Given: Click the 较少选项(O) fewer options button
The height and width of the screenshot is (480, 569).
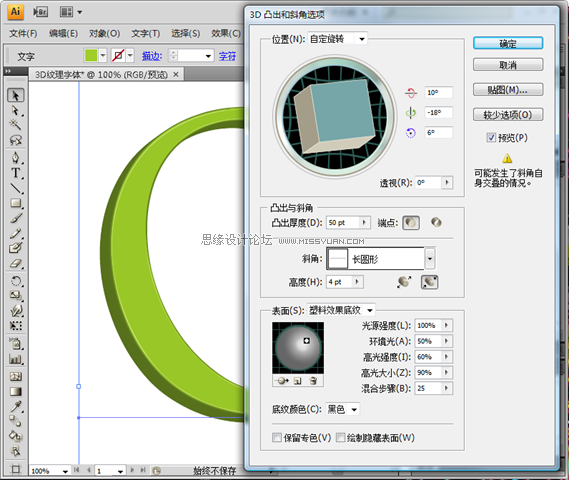Looking at the screenshot, I should pyautogui.click(x=508, y=115).
